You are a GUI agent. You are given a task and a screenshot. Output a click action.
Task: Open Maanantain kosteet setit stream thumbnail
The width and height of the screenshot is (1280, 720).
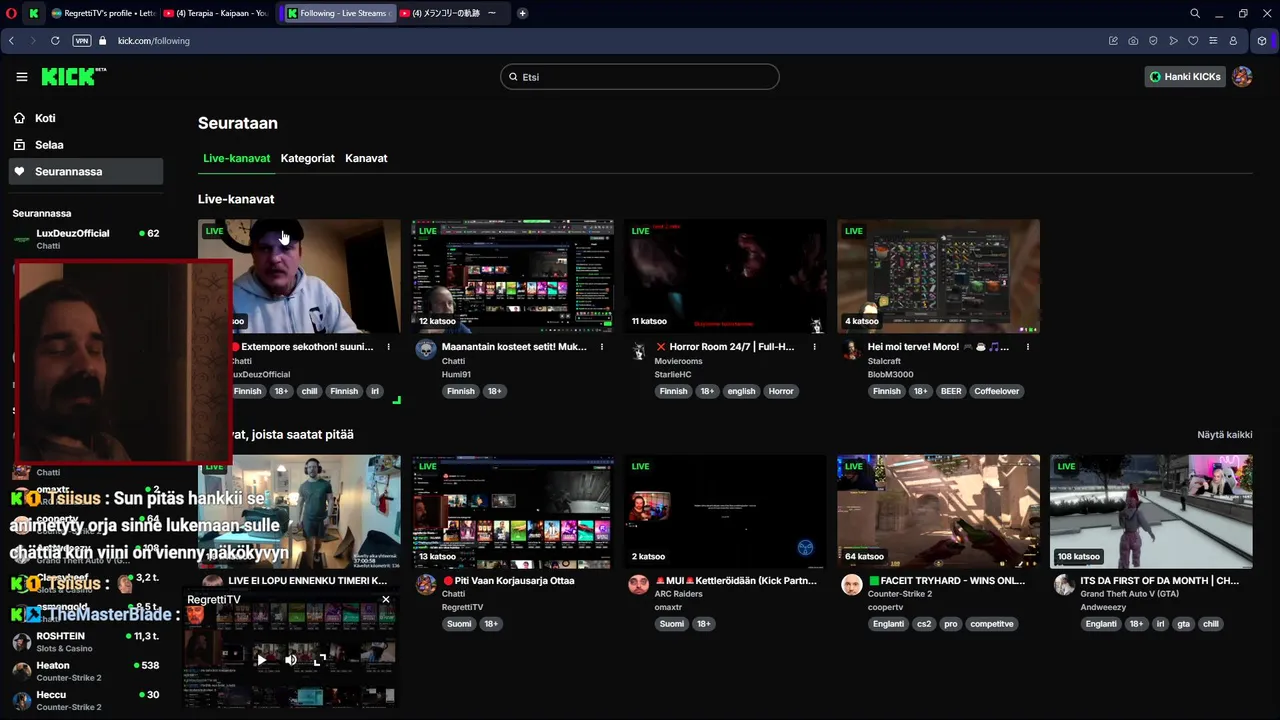(x=512, y=276)
